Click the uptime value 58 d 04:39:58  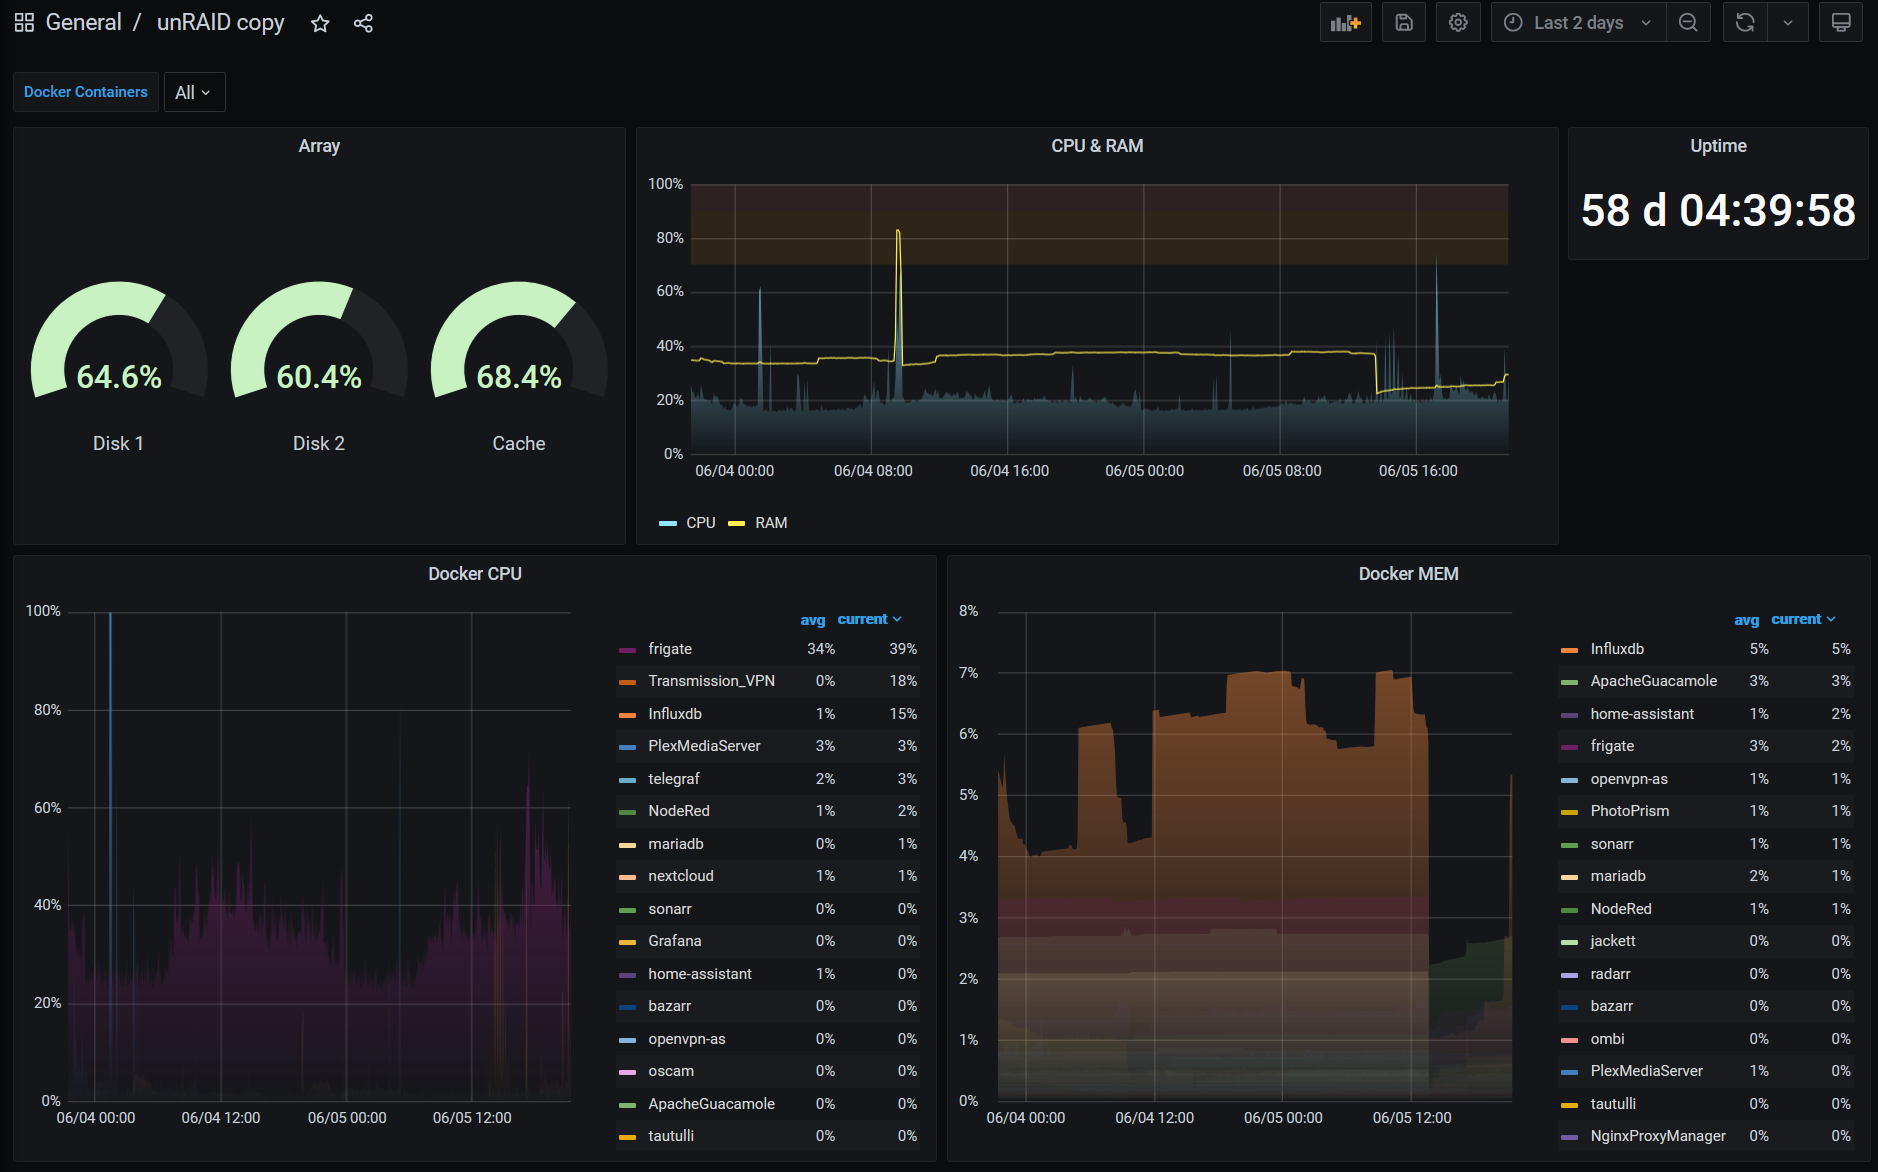pos(1718,211)
